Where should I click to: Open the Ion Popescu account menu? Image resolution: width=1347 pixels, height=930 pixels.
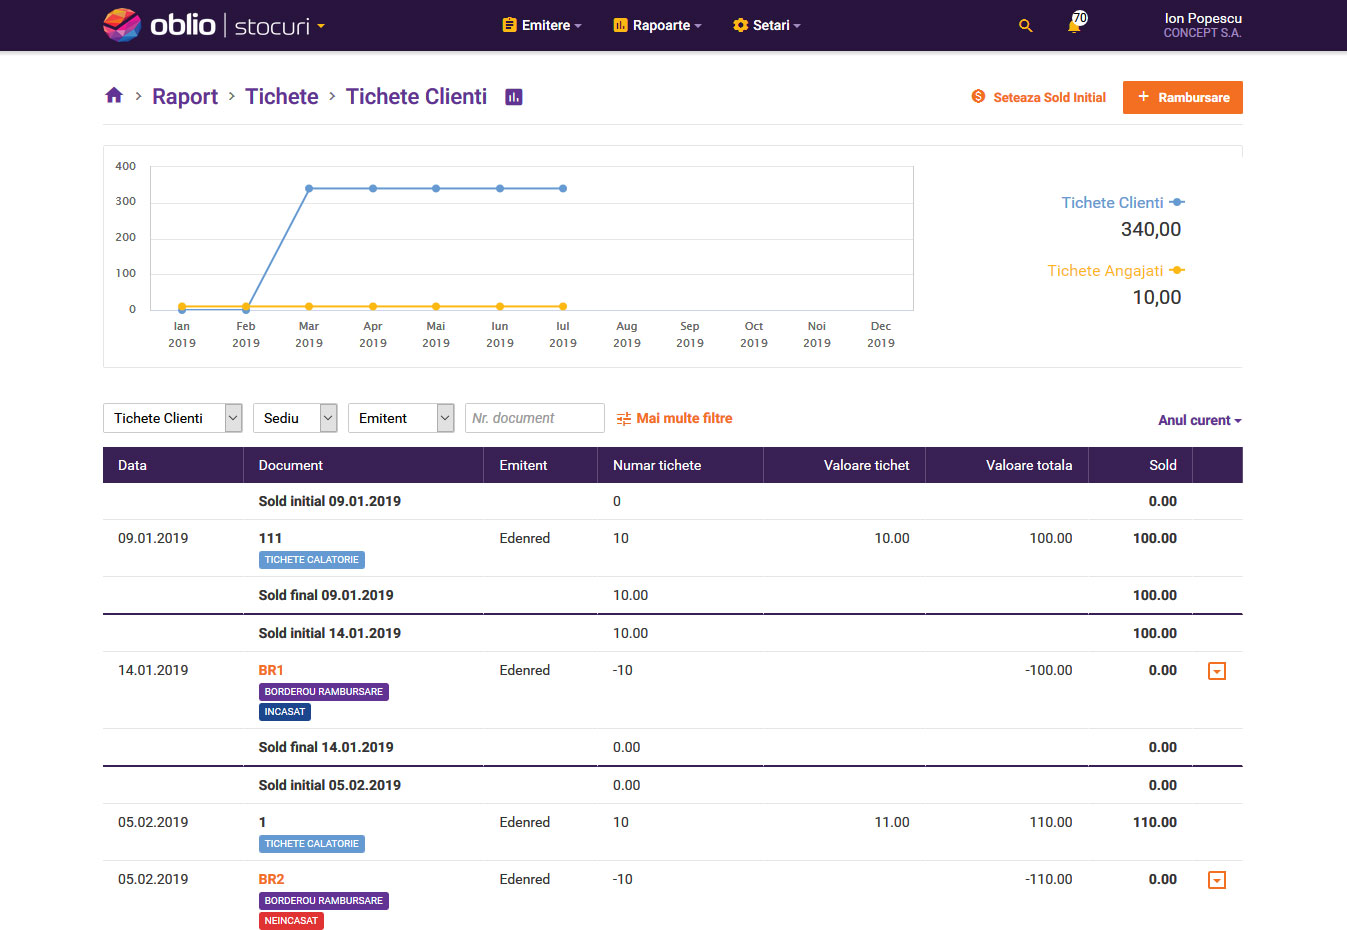1202,25
